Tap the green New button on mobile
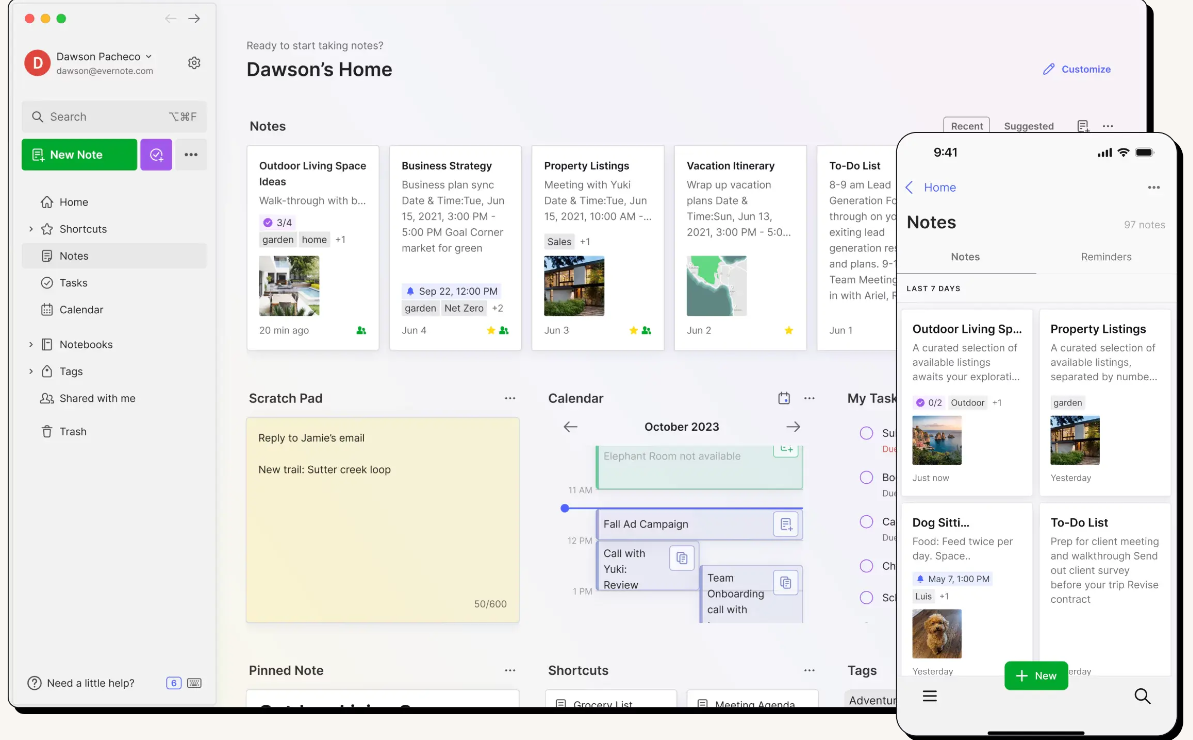The image size is (1193, 740). 1036,675
